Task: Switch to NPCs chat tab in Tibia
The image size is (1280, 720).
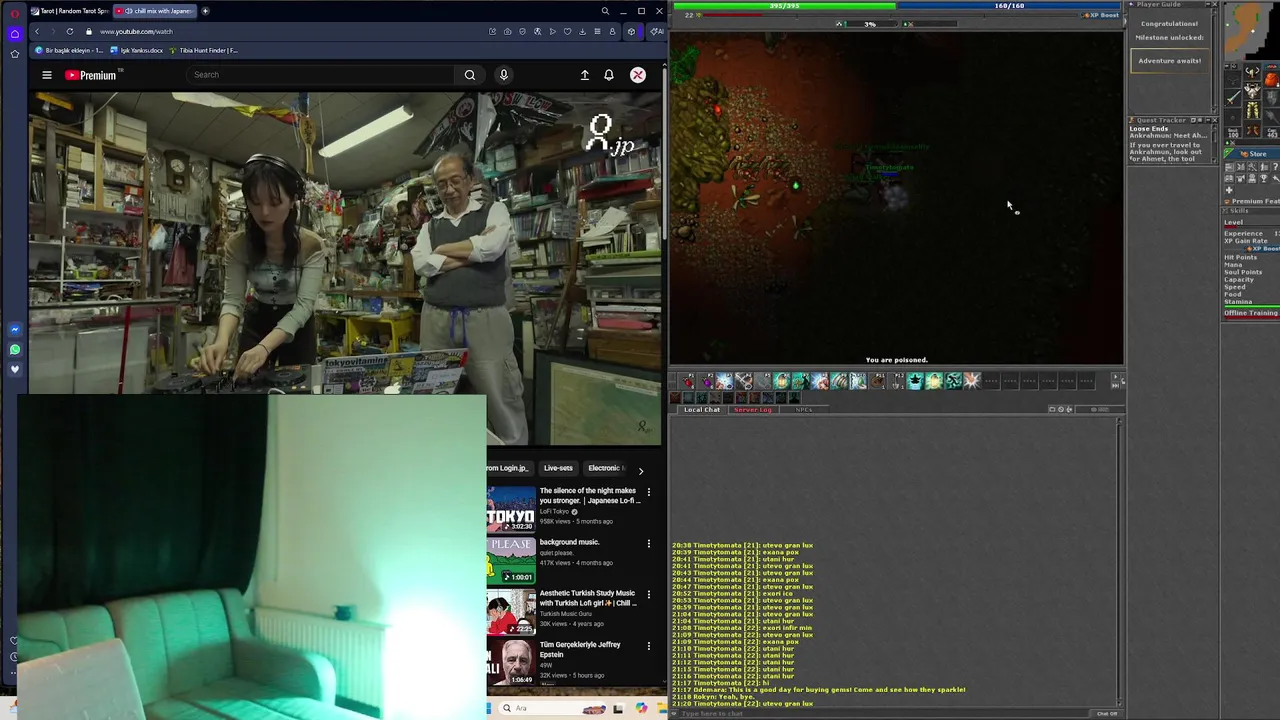Action: pyautogui.click(x=803, y=409)
